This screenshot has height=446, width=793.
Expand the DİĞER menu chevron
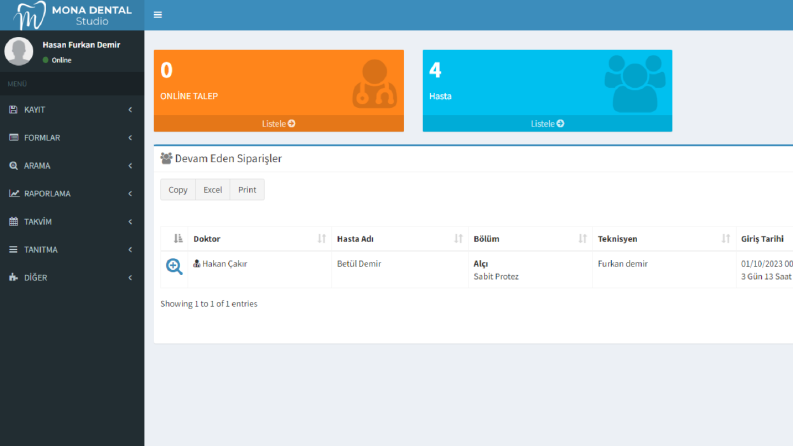tap(130, 278)
